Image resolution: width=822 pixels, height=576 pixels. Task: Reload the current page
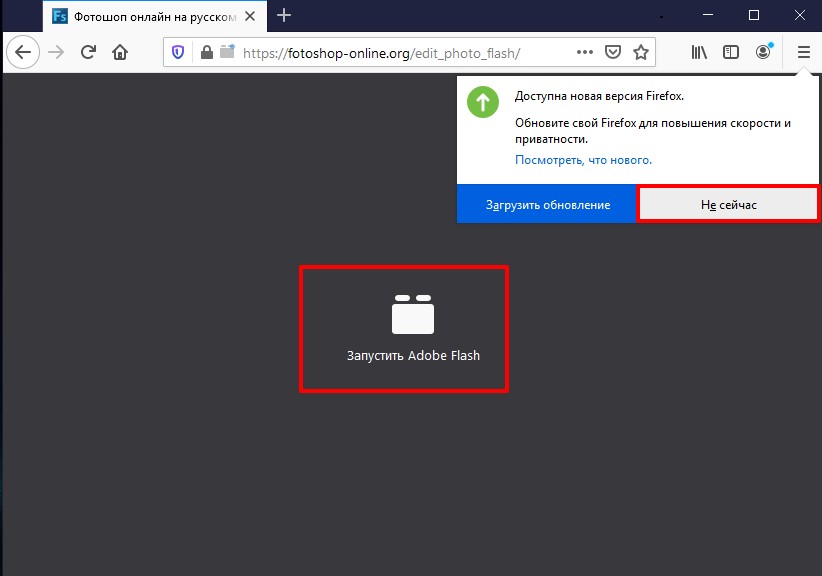coord(88,52)
